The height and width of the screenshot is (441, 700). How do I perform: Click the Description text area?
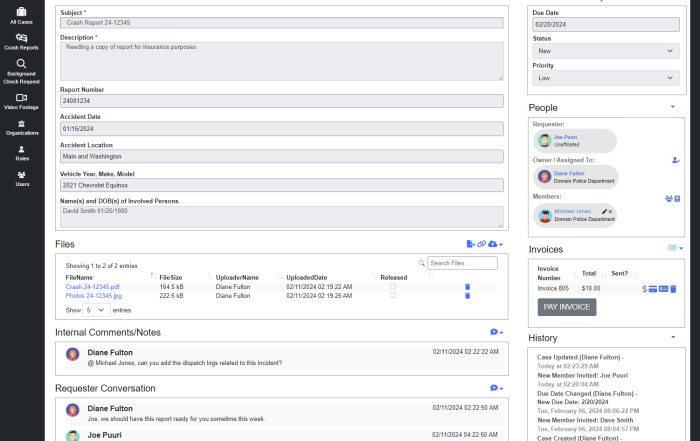click(282, 61)
